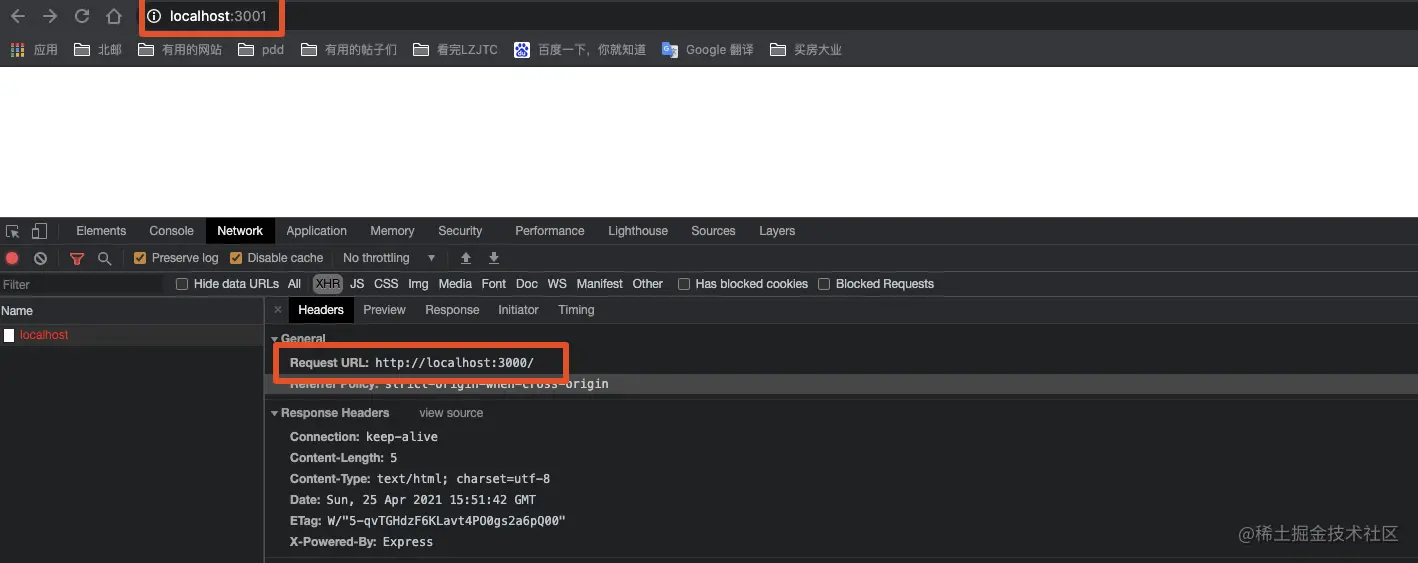Viewport: 1418px width, 563px height.
Task: Open the pdd bookmark folder
Action: (x=261, y=49)
